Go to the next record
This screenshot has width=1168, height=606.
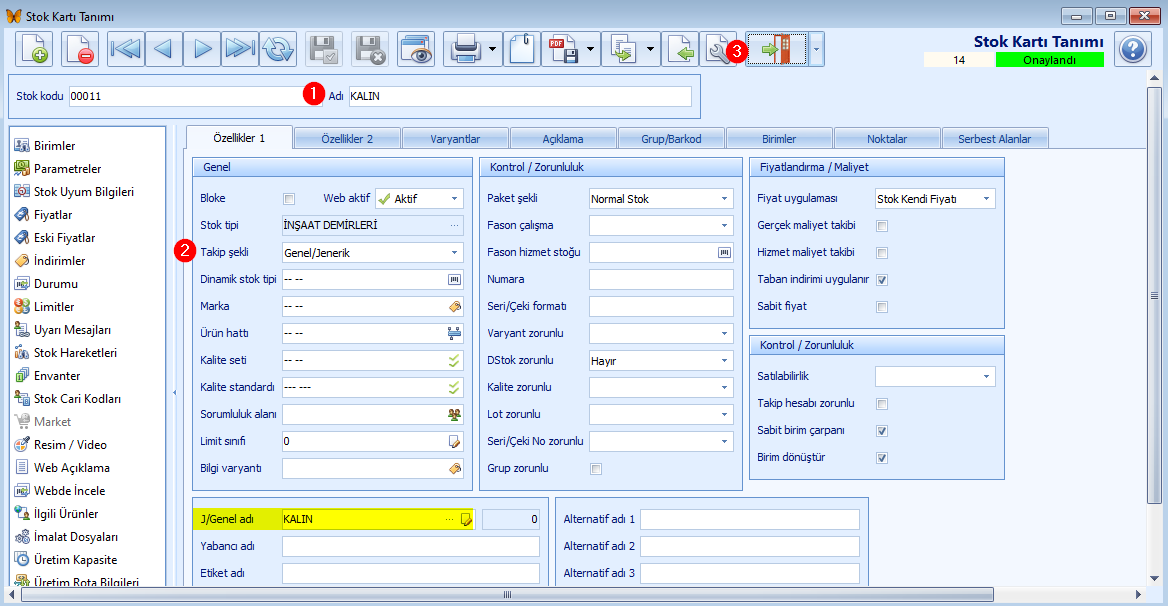[x=202, y=49]
